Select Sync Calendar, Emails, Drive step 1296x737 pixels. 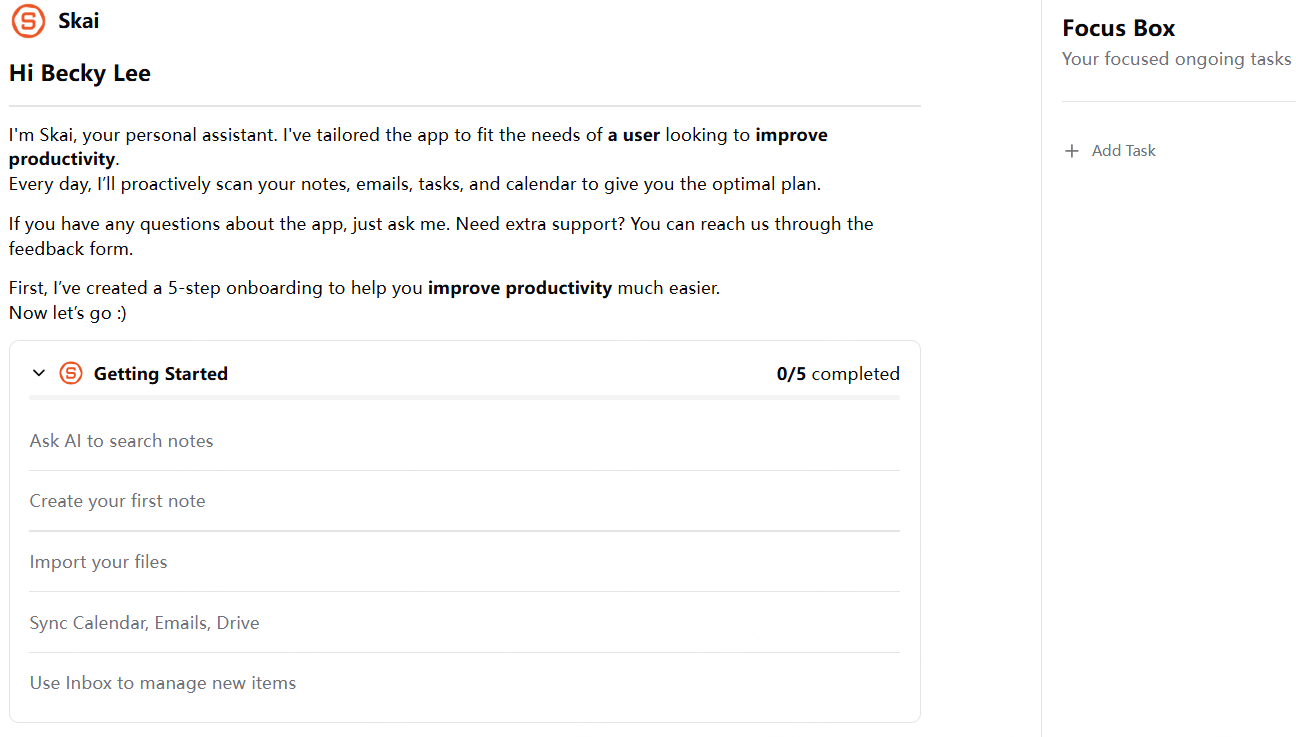click(x=465, y=623)
